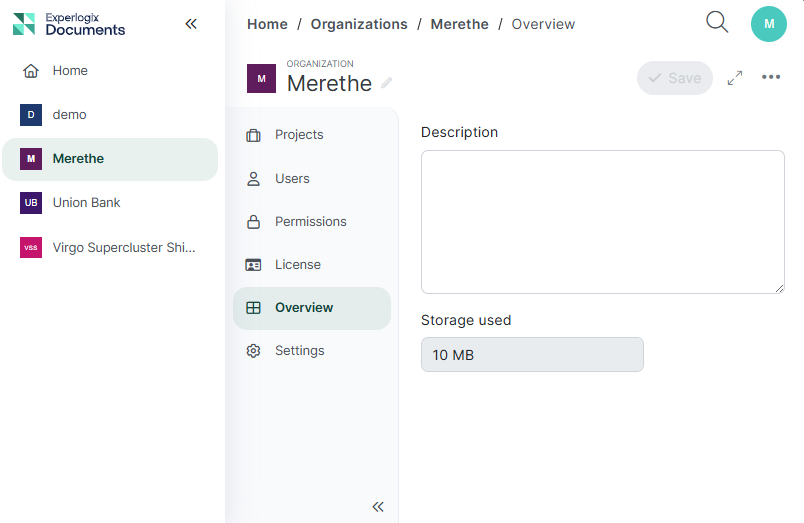Click the Experlogix Documents logo

69,24
